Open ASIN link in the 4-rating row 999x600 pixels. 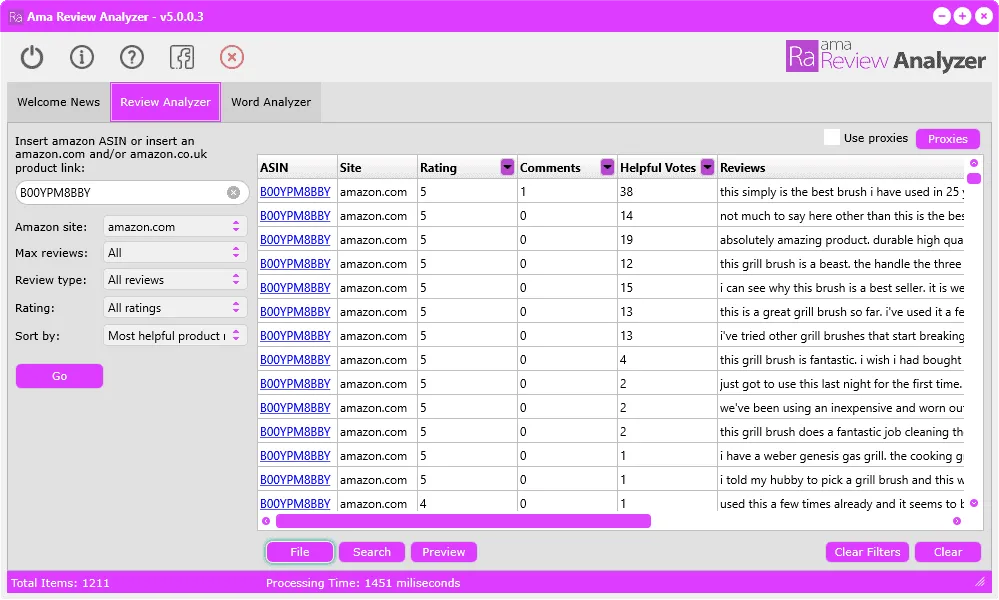tap(295, 503)
